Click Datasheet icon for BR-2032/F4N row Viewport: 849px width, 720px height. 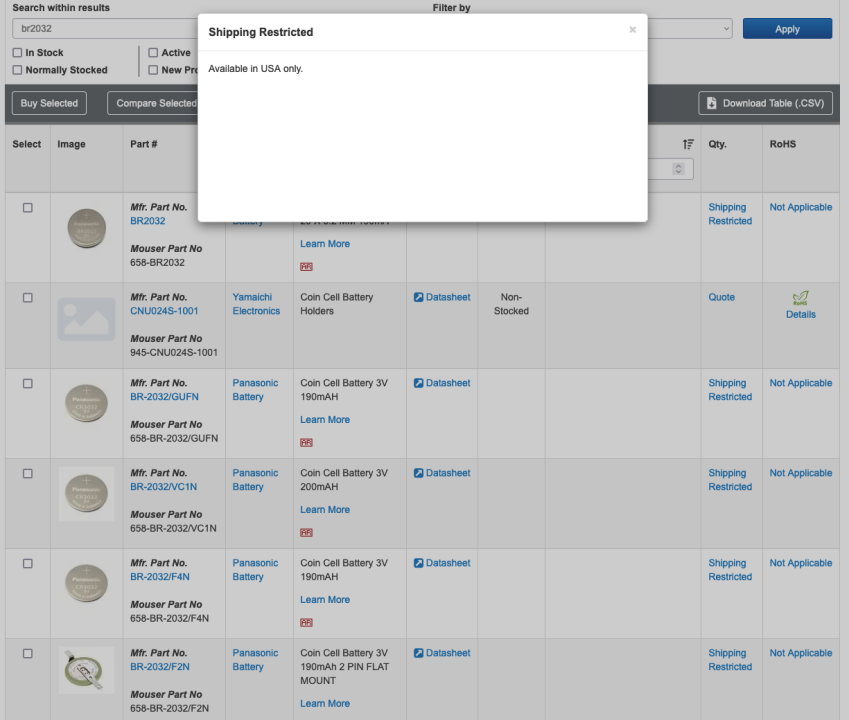point(419,563)
